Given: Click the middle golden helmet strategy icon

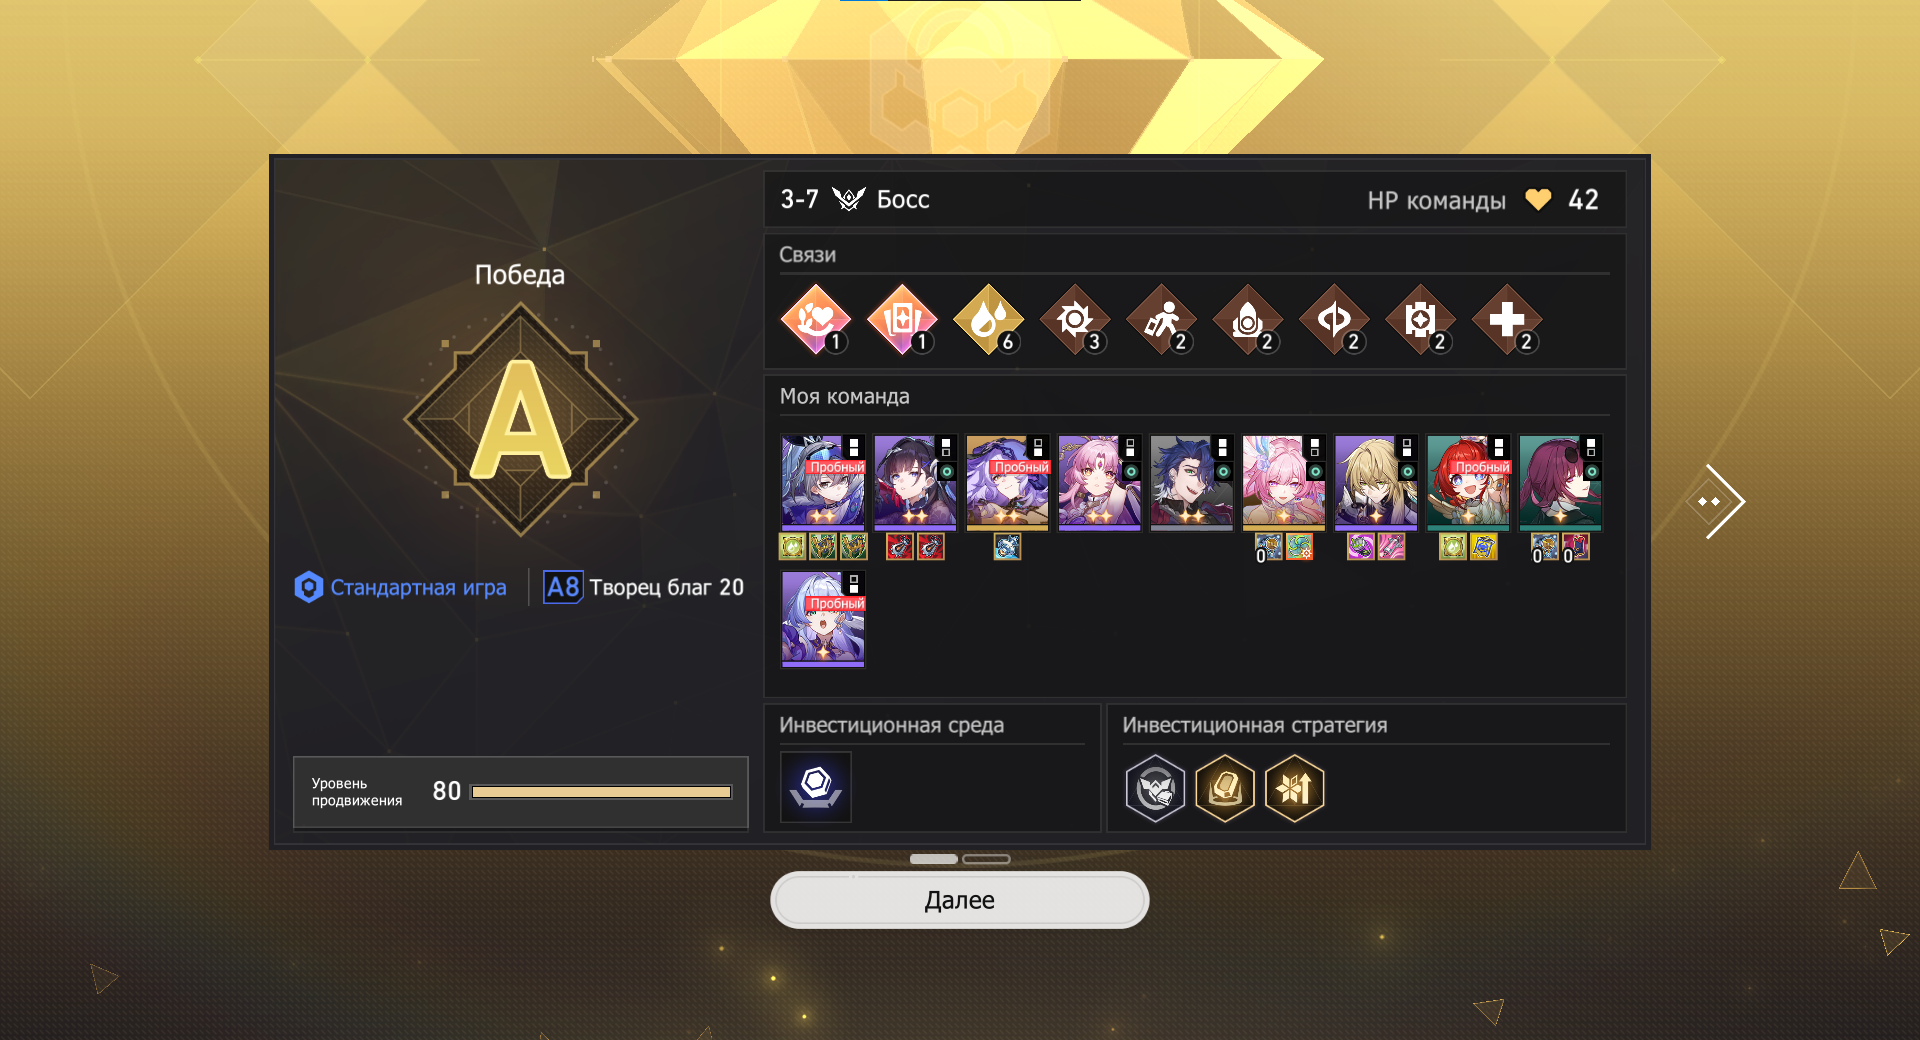Looking at the screenshot, I should [1225, 788].
